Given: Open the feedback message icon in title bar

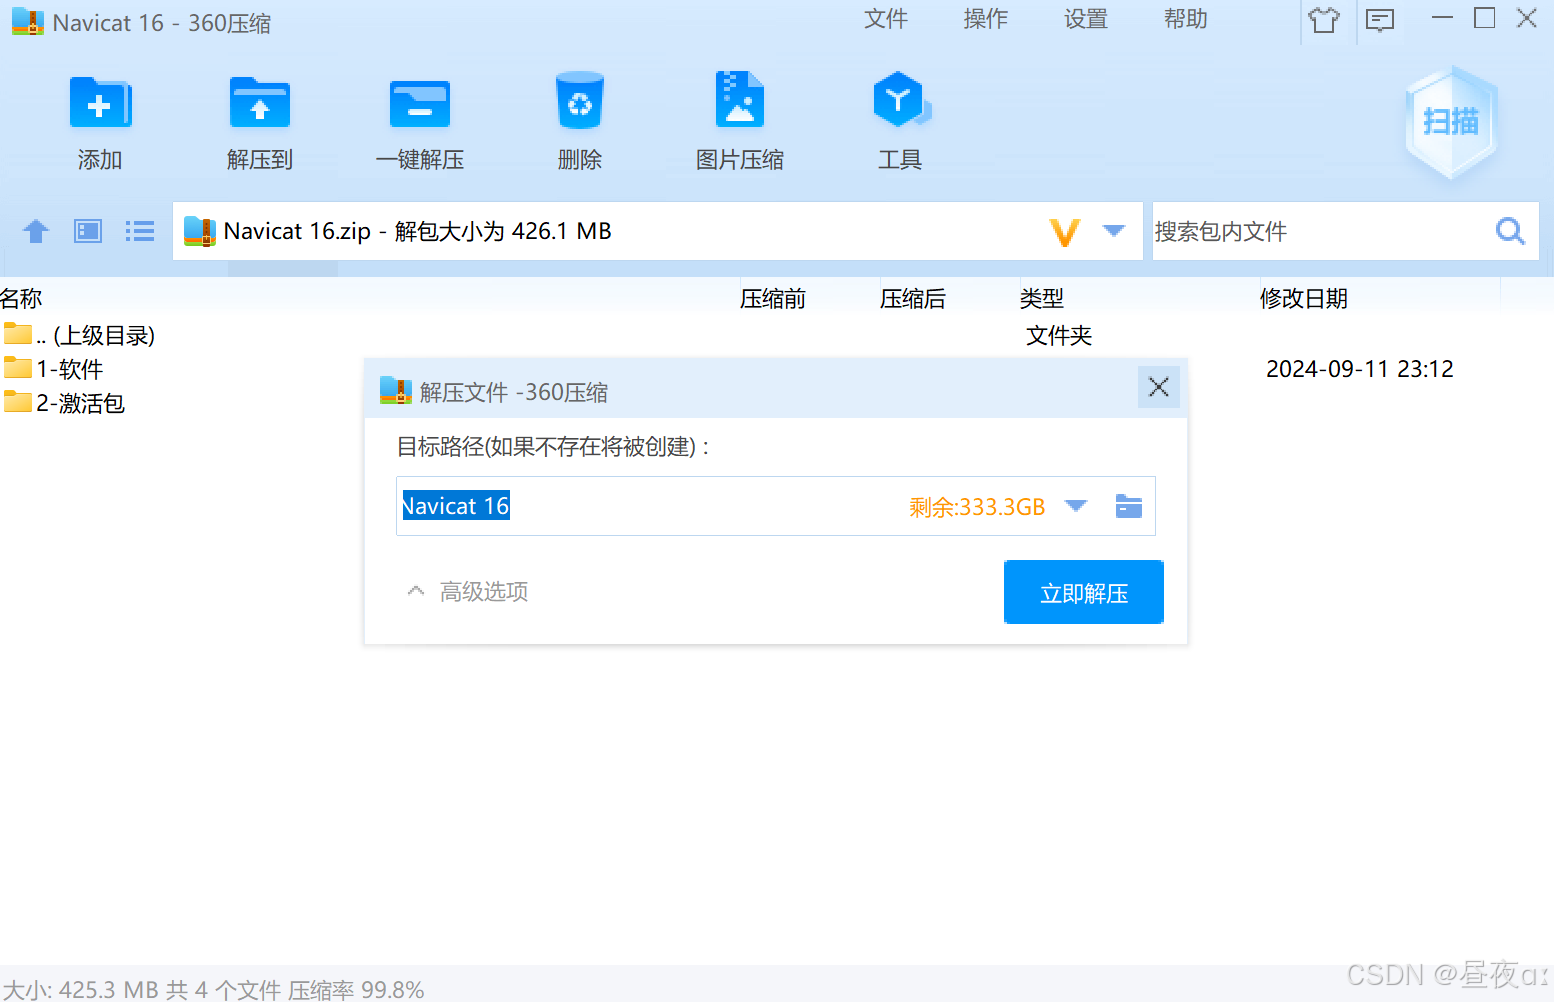Looking at the screenshot, I should 1380,20.
